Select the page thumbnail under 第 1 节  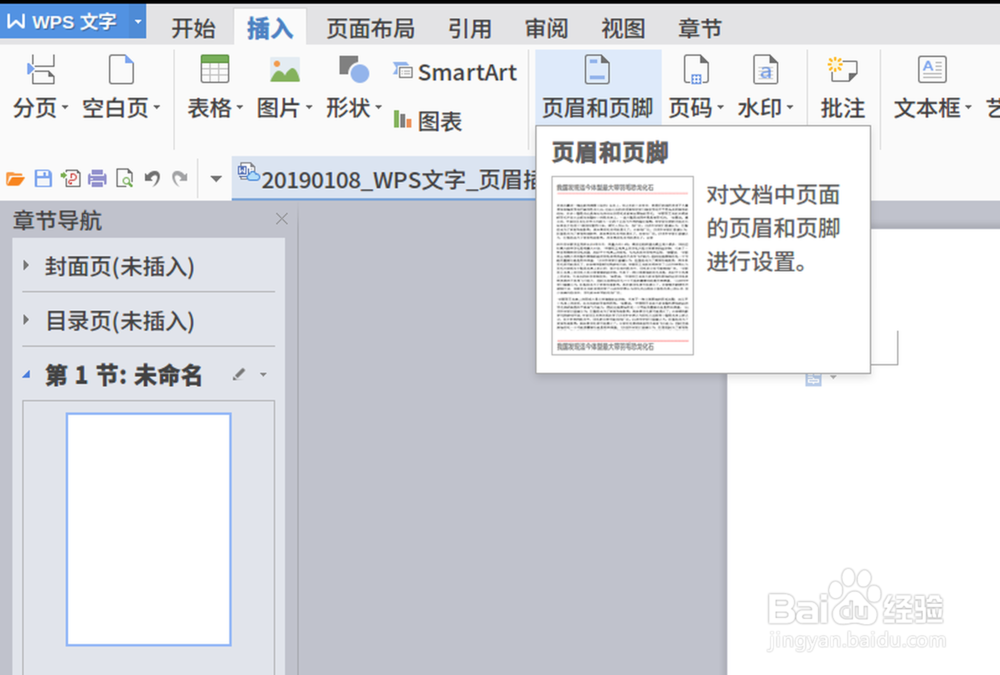(148, 527)
